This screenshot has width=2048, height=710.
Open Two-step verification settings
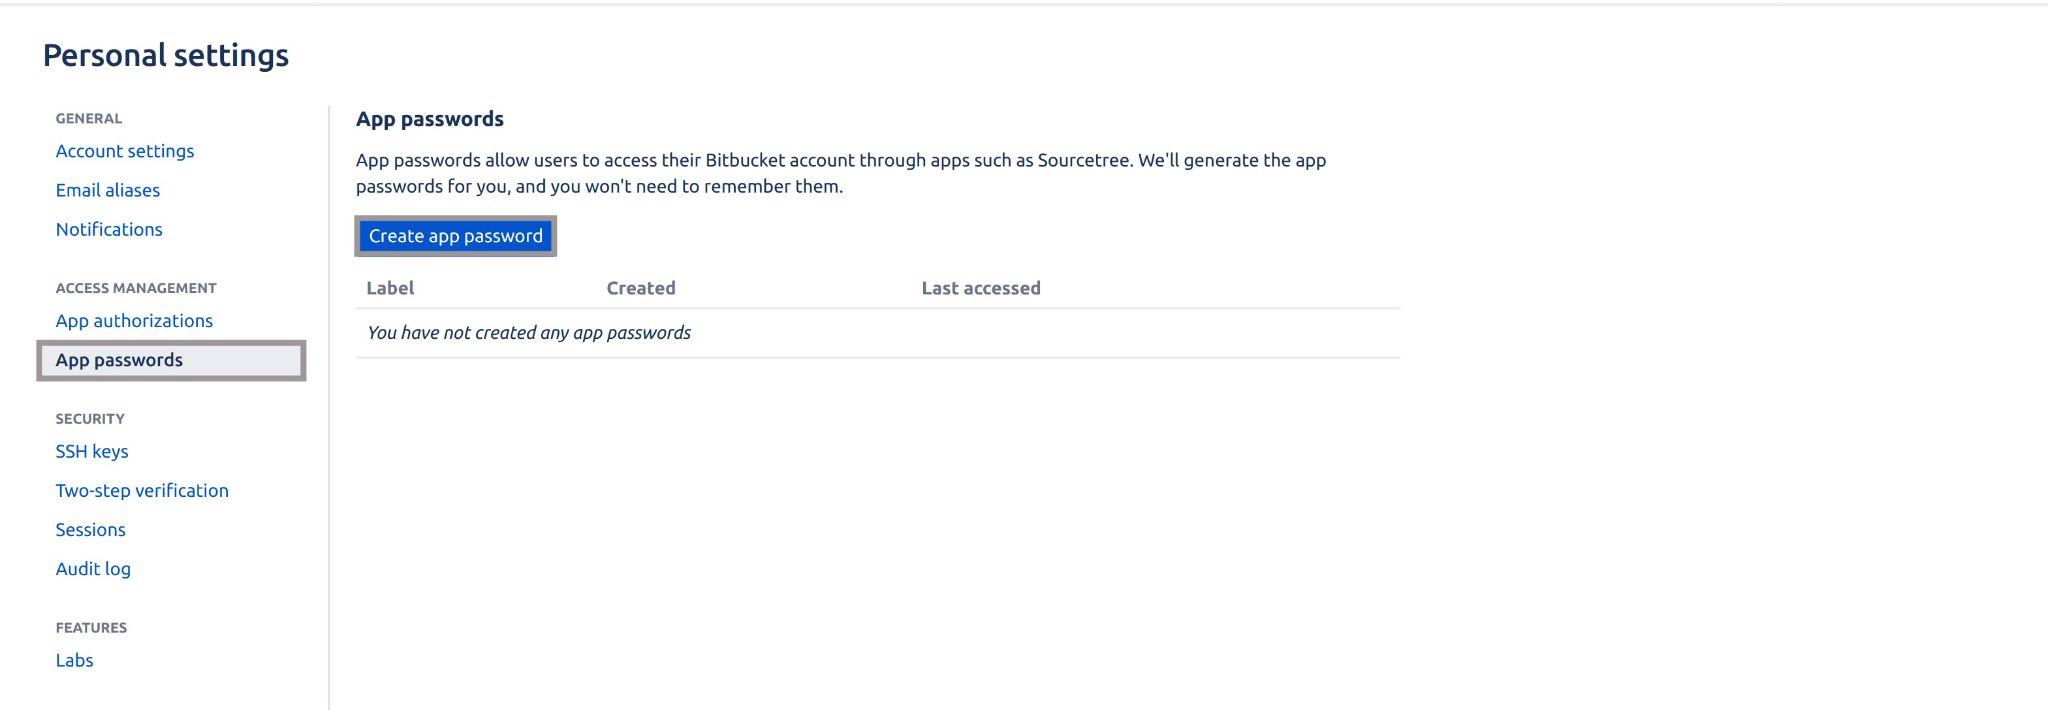click(x=142, y=490)
